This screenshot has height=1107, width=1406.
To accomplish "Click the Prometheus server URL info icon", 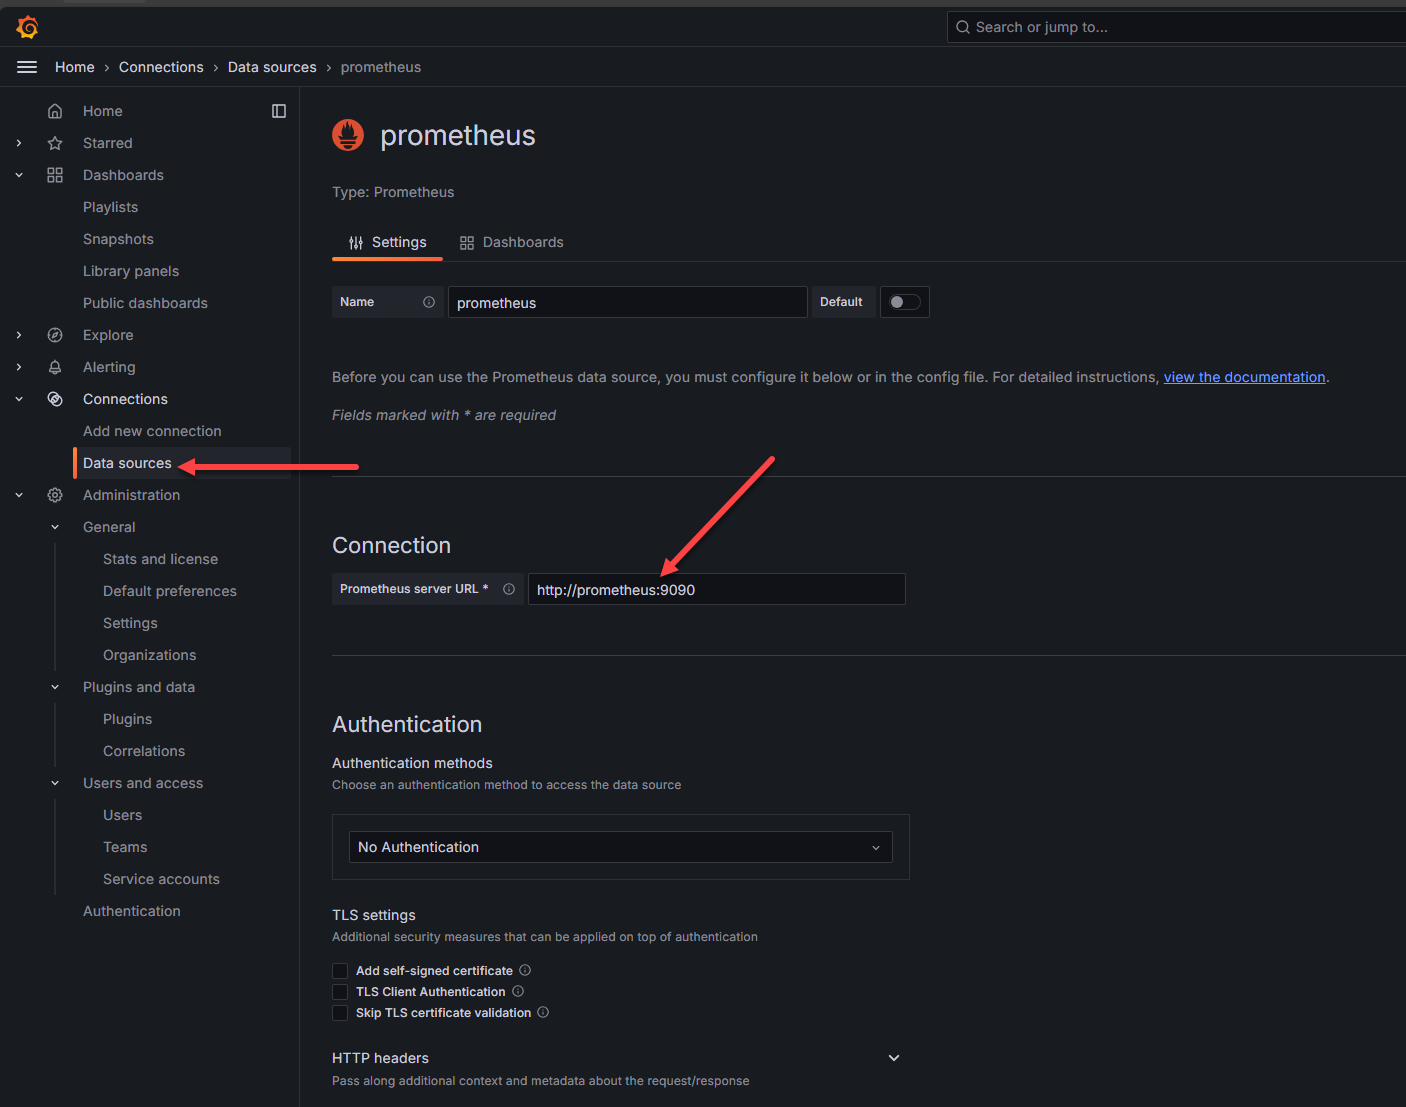I will click(x=509, y=589).
